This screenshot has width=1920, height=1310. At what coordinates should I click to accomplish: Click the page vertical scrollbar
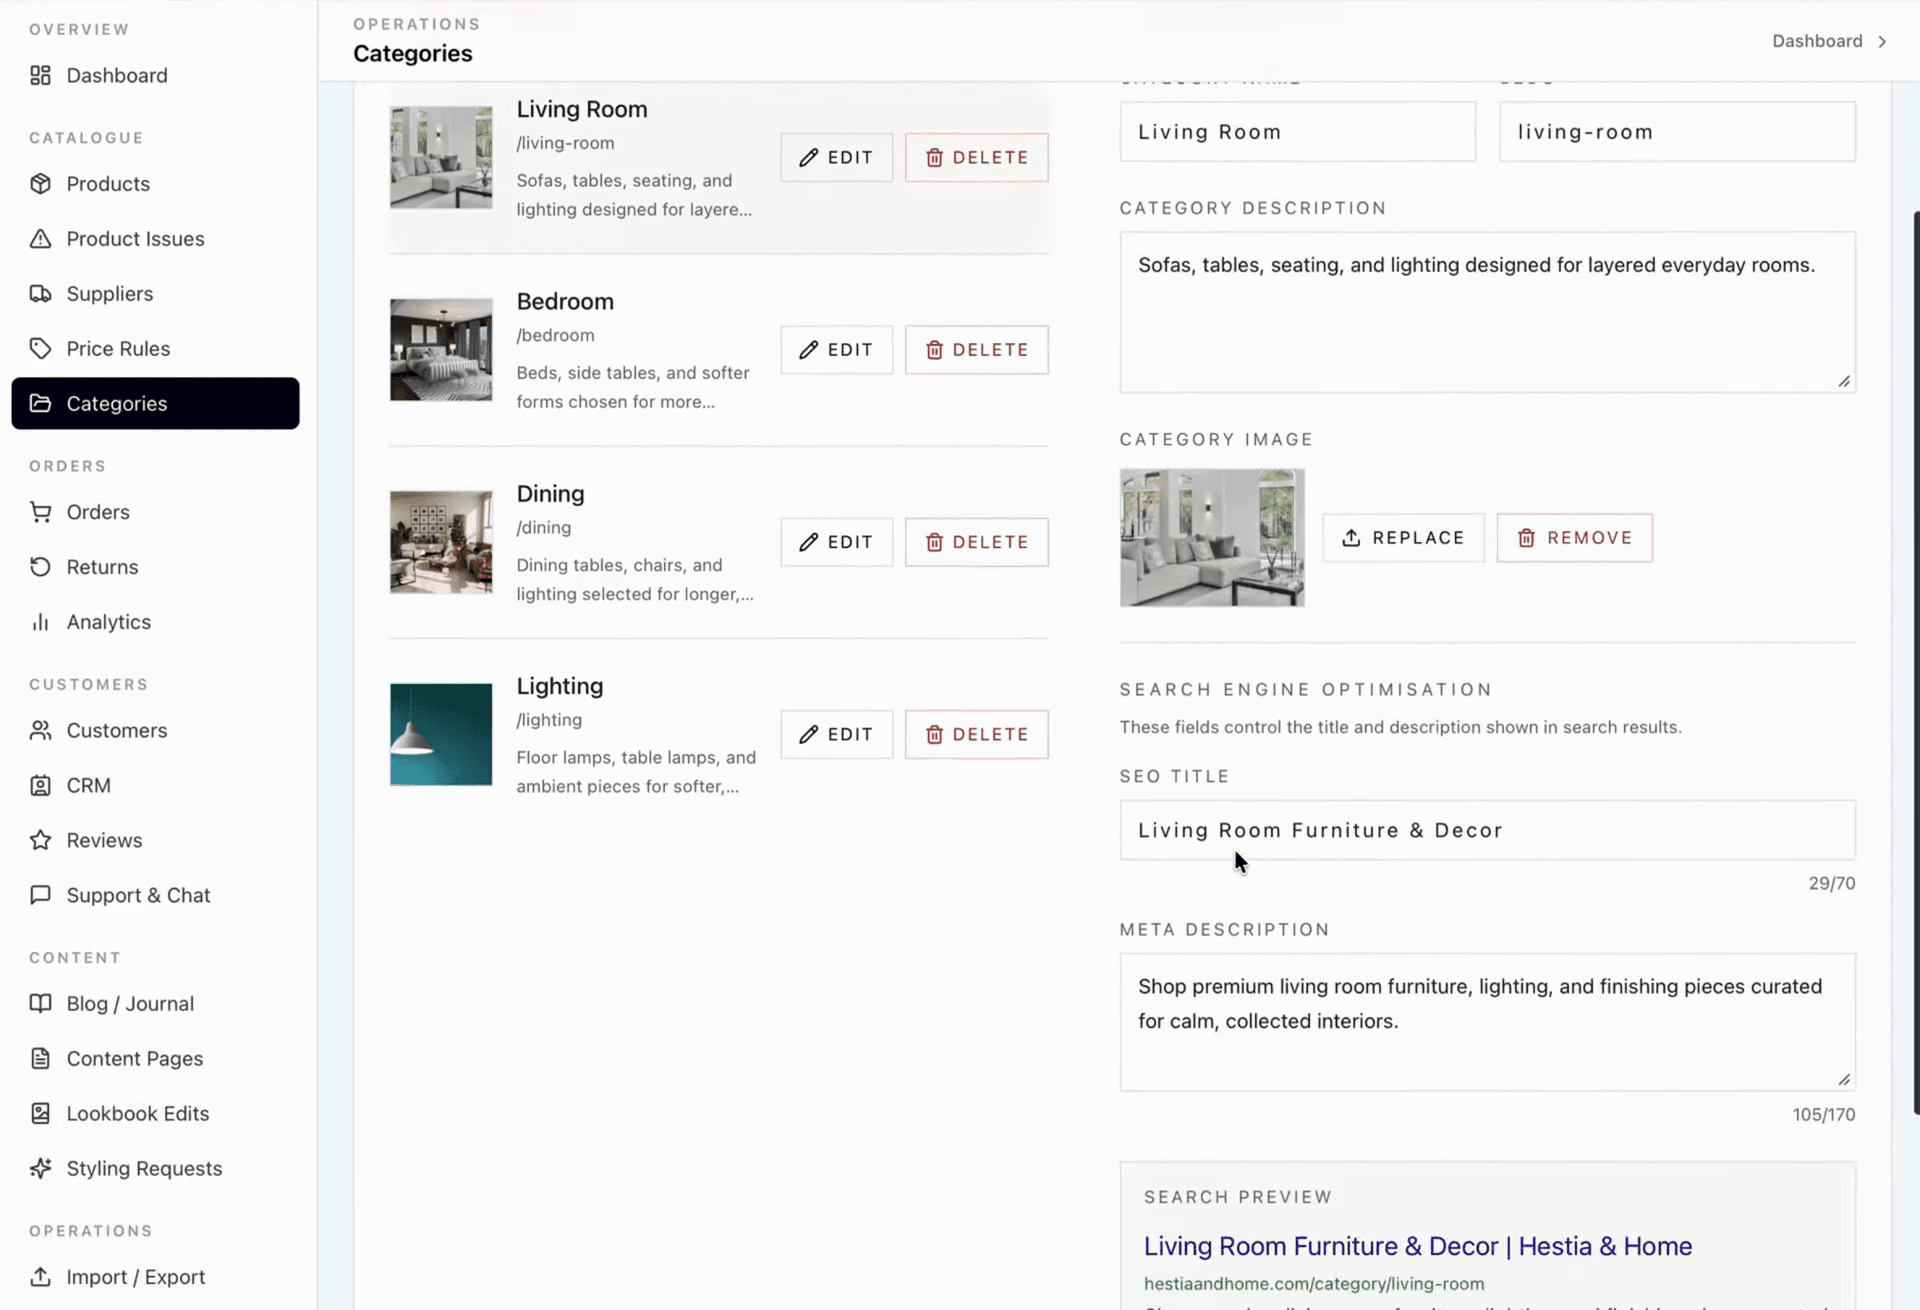(x=1915, y=662)
